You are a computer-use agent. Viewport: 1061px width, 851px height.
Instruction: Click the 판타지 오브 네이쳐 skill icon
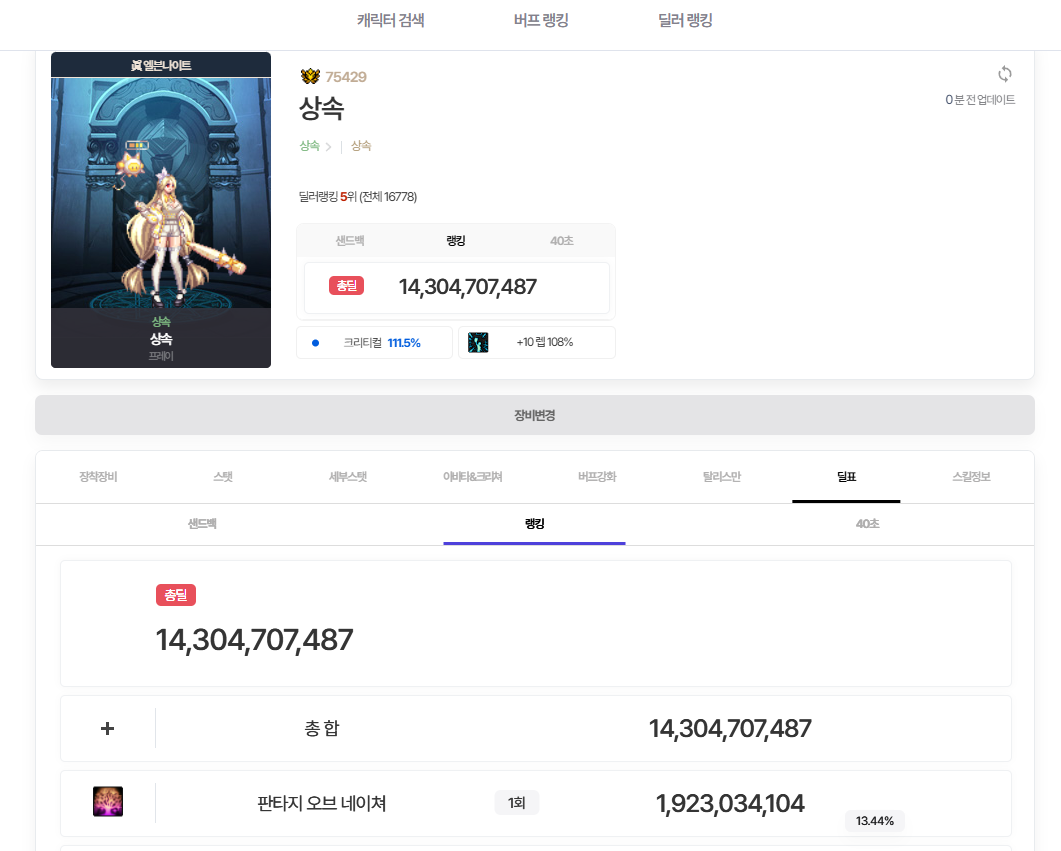(x=108, y=802)
